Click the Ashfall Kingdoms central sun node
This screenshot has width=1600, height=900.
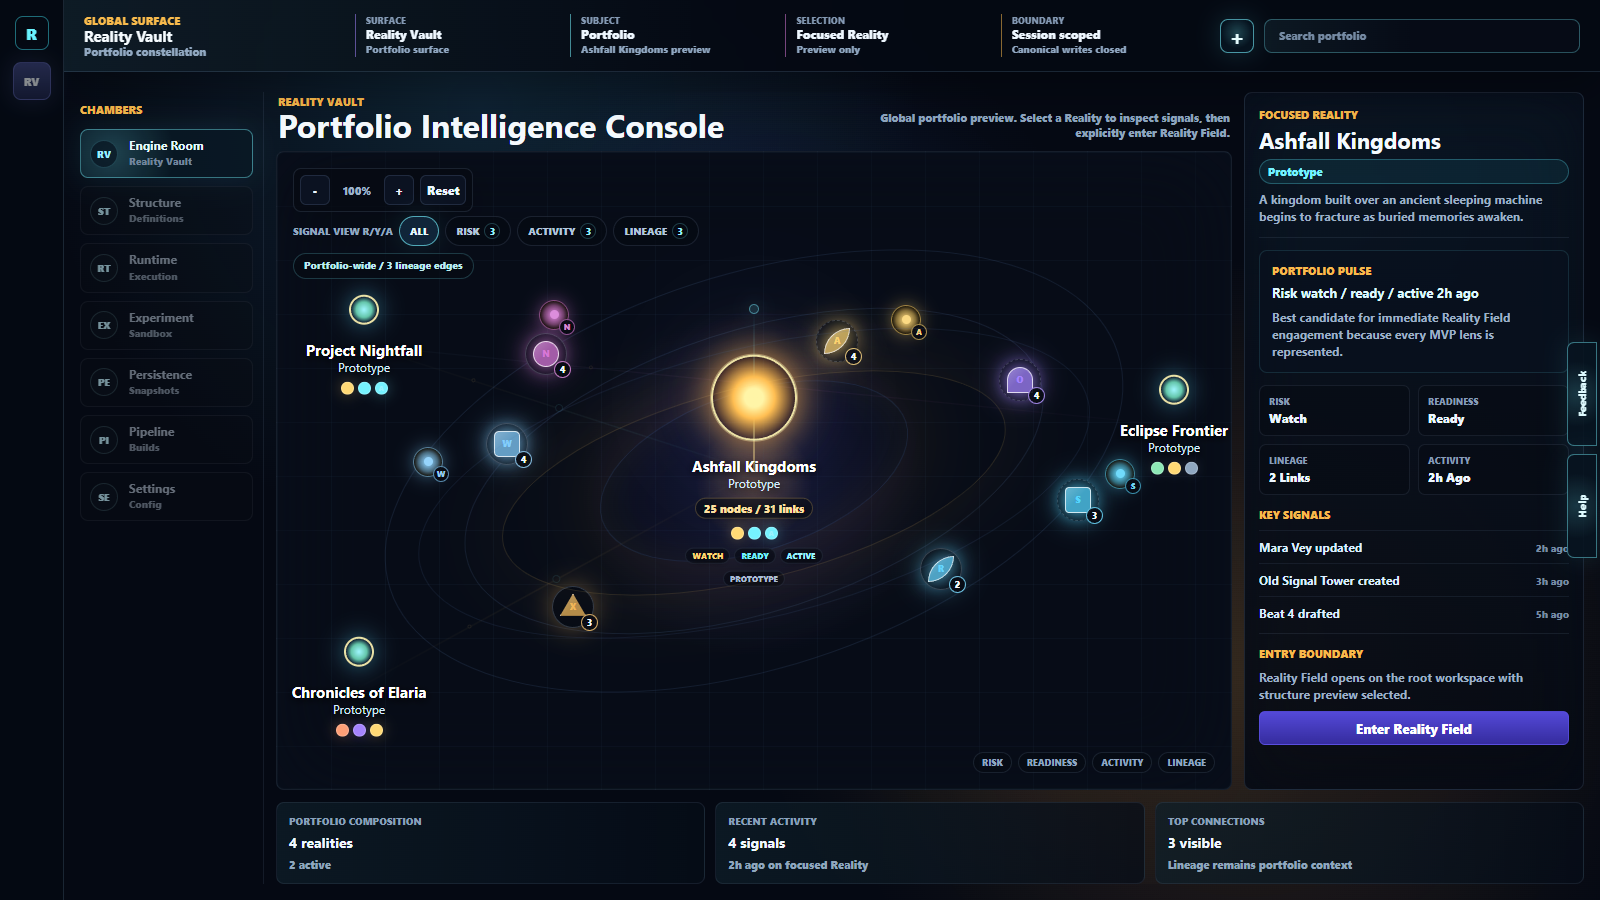pyautogui.click(x=754, y=398)
